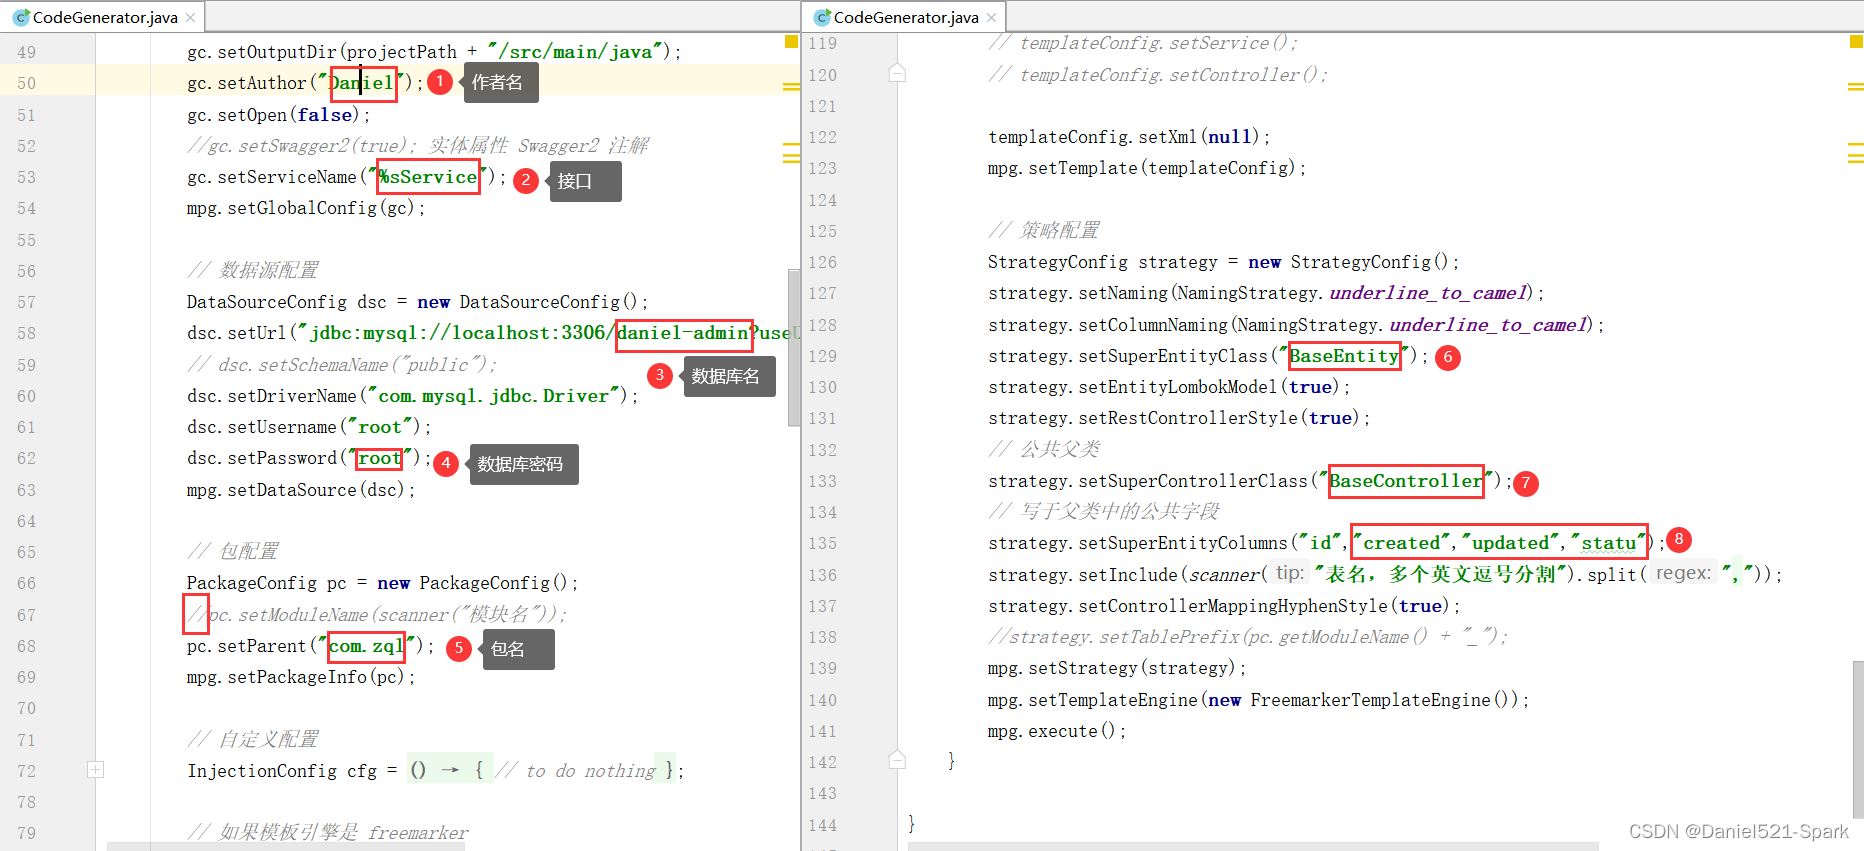
Task: Click 'mpg.setPackageInfo(pc);' statement
Action: [x=301, y=677]
